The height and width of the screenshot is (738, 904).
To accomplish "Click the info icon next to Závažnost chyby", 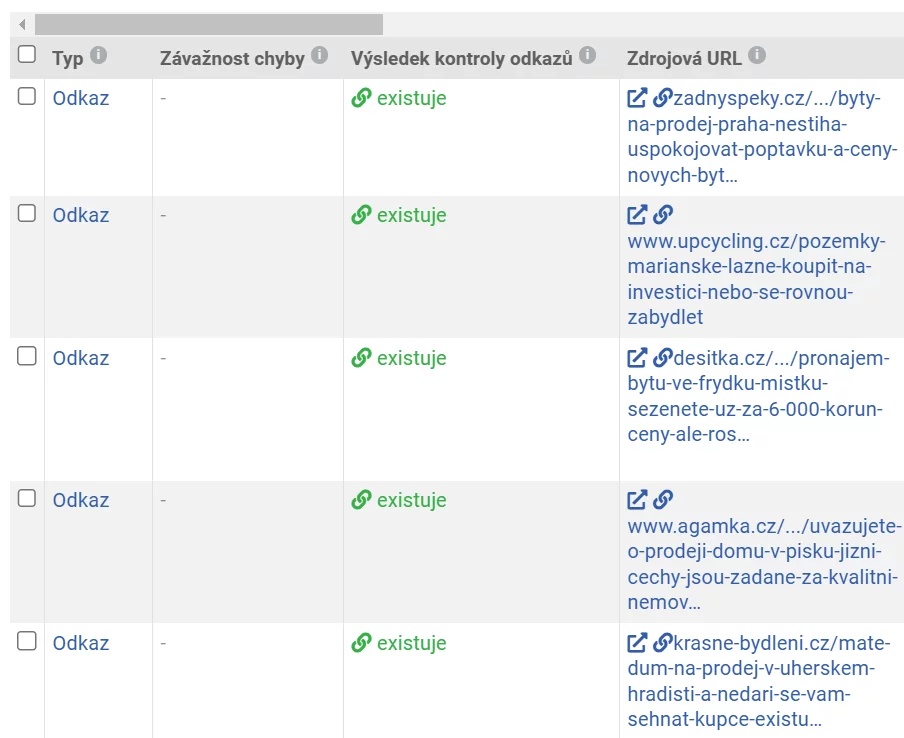I will (319, 57).
